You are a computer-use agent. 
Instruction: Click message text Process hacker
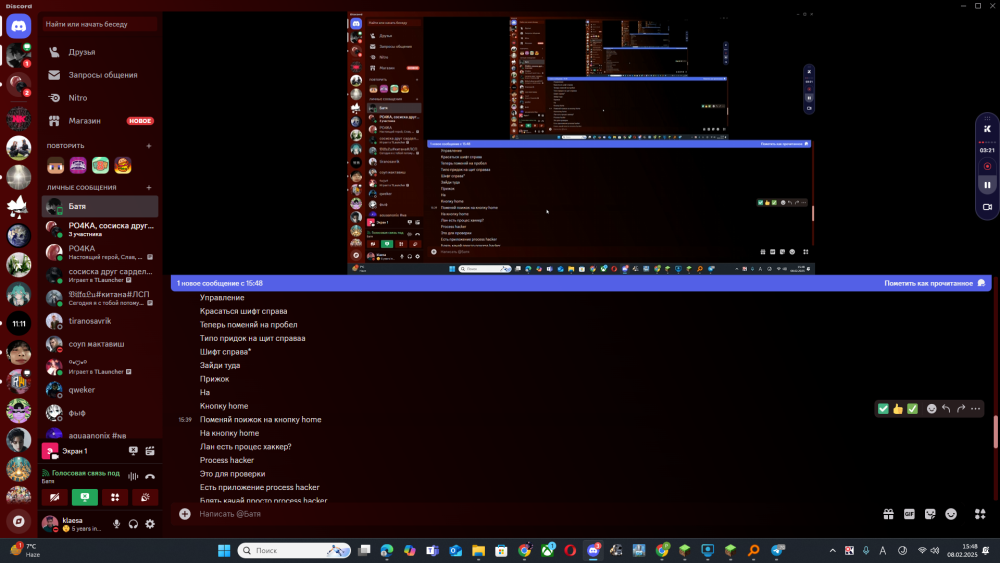(226, 460)
